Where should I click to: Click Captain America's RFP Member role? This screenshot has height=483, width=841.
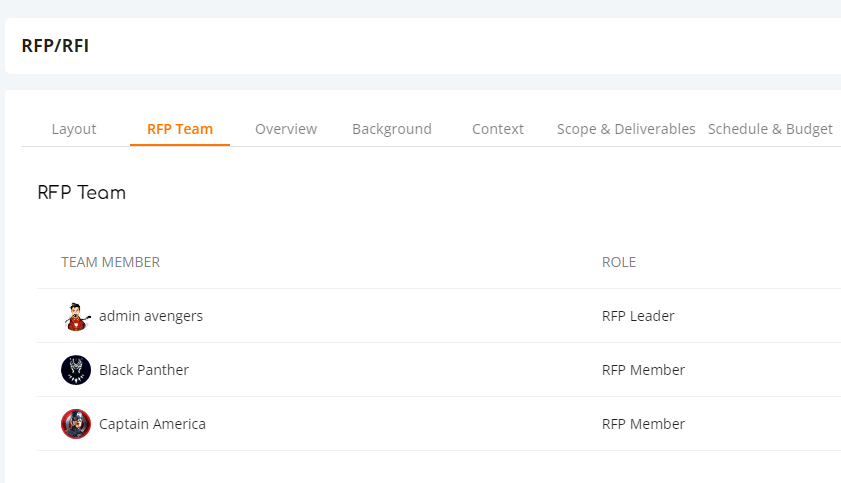click(x=644, y=424)
